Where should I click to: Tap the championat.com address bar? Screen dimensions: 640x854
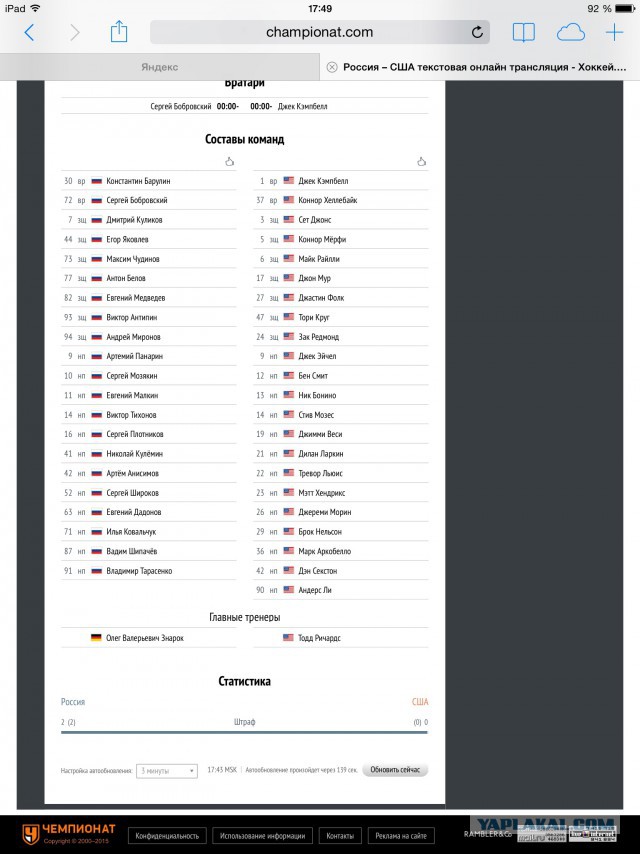click(320, 32)
